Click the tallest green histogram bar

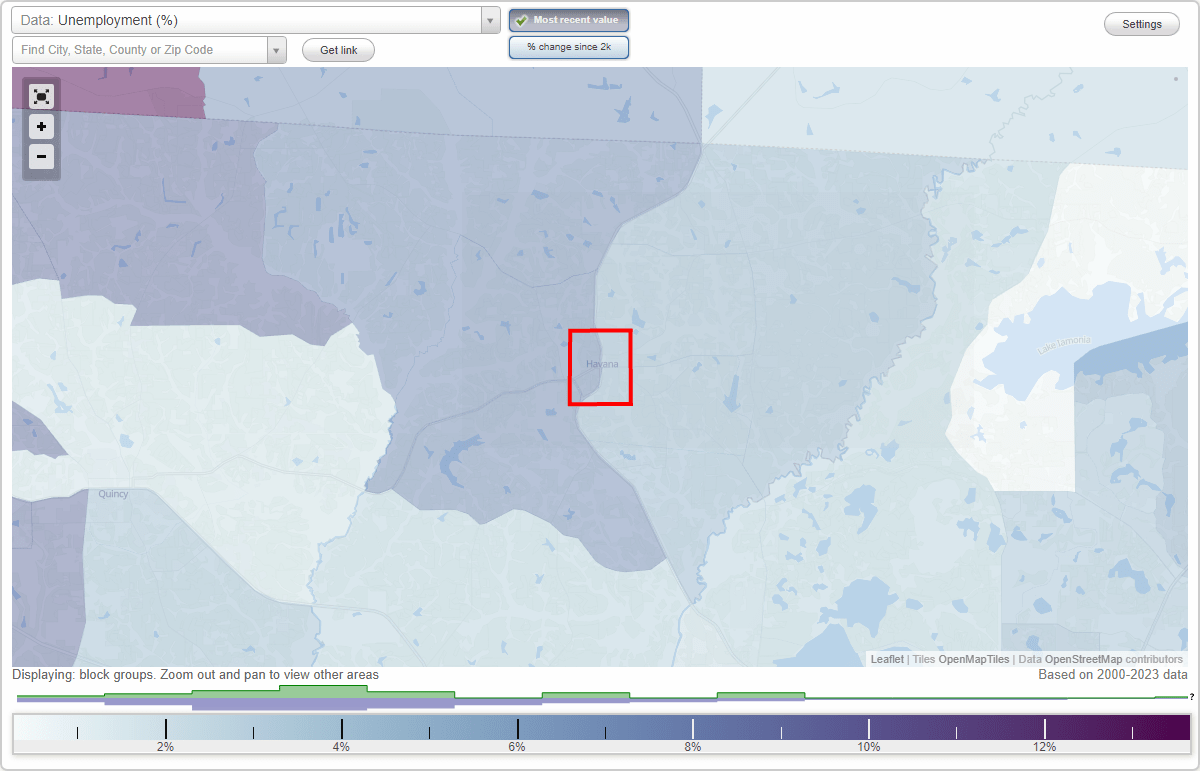click(x=323, y=692)
